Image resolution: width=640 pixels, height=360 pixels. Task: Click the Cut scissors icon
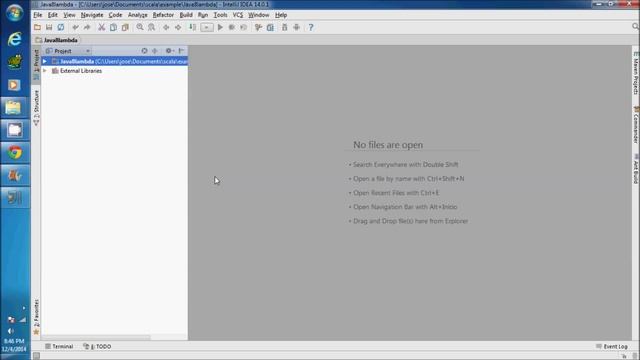pyautogui.click(x=102, y=27)
